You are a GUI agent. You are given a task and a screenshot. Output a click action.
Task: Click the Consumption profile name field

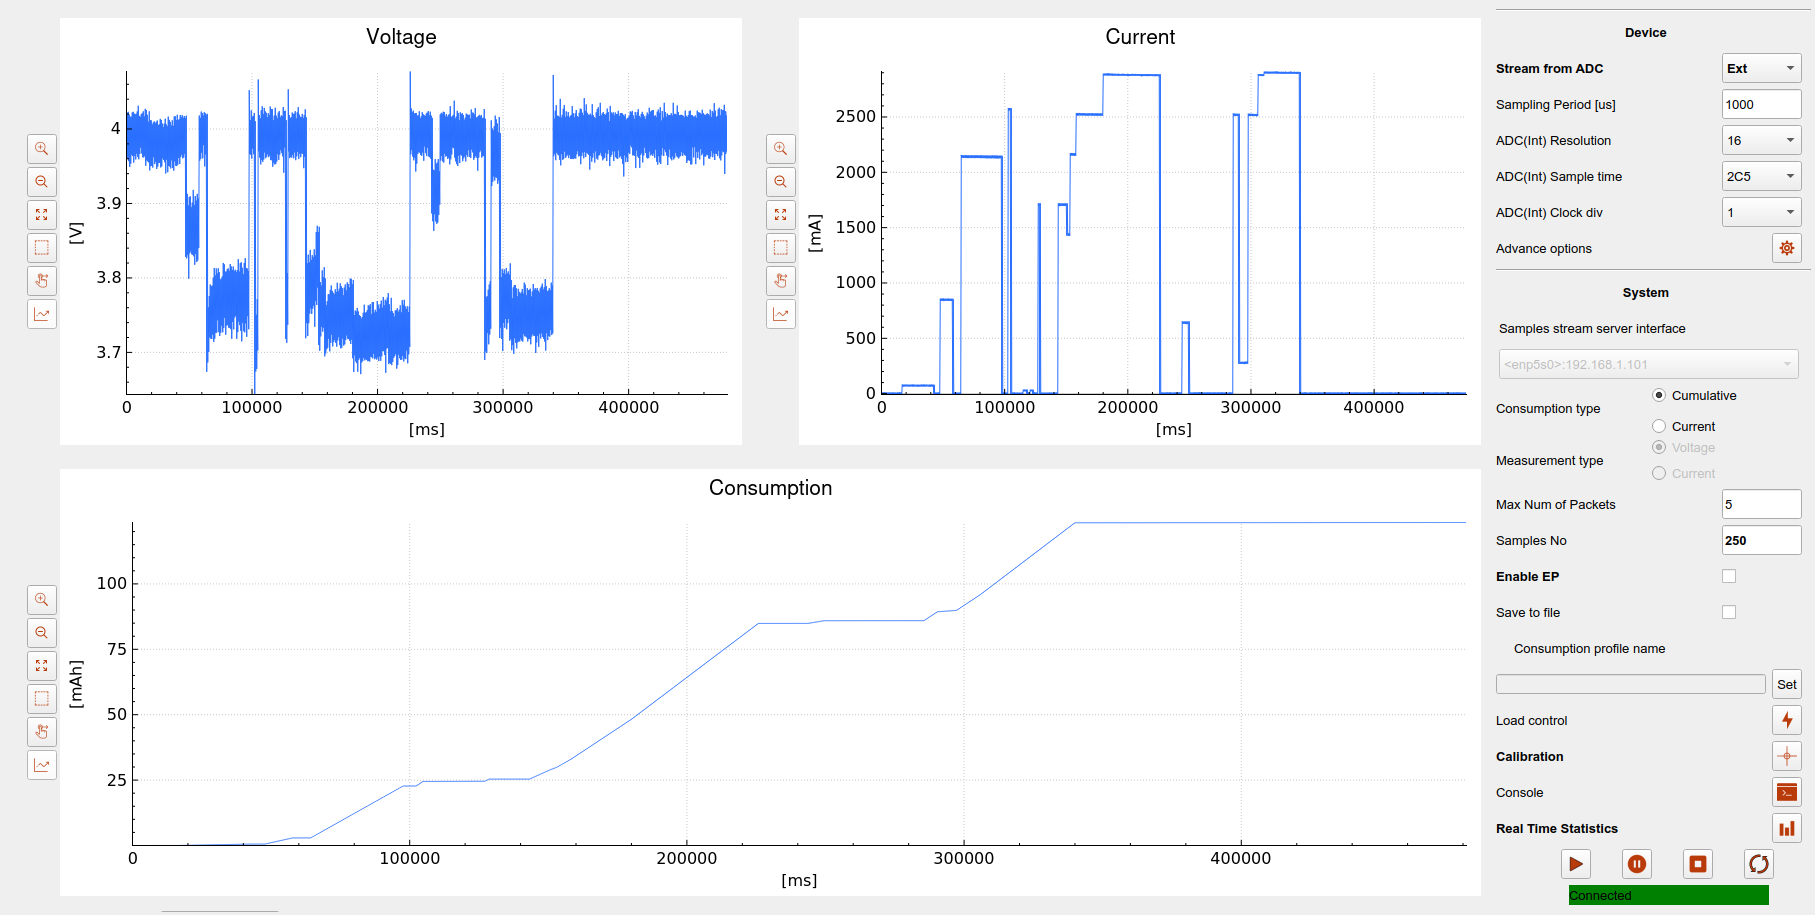click(x=1630, y=683)
